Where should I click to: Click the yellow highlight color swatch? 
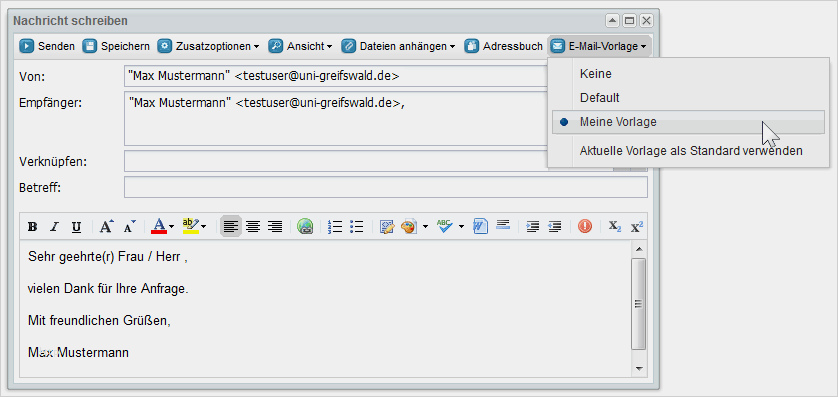click(x=191, y=227)
